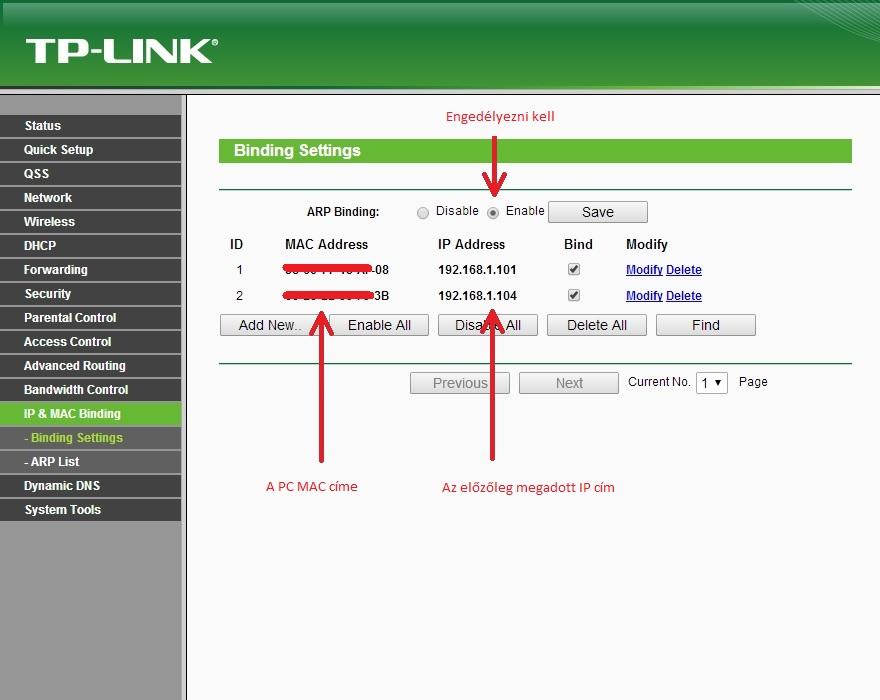The height and width of the screenshot is (700, 880).
Task: Click the ARP Binding: label
Action: tap(343, 212)
